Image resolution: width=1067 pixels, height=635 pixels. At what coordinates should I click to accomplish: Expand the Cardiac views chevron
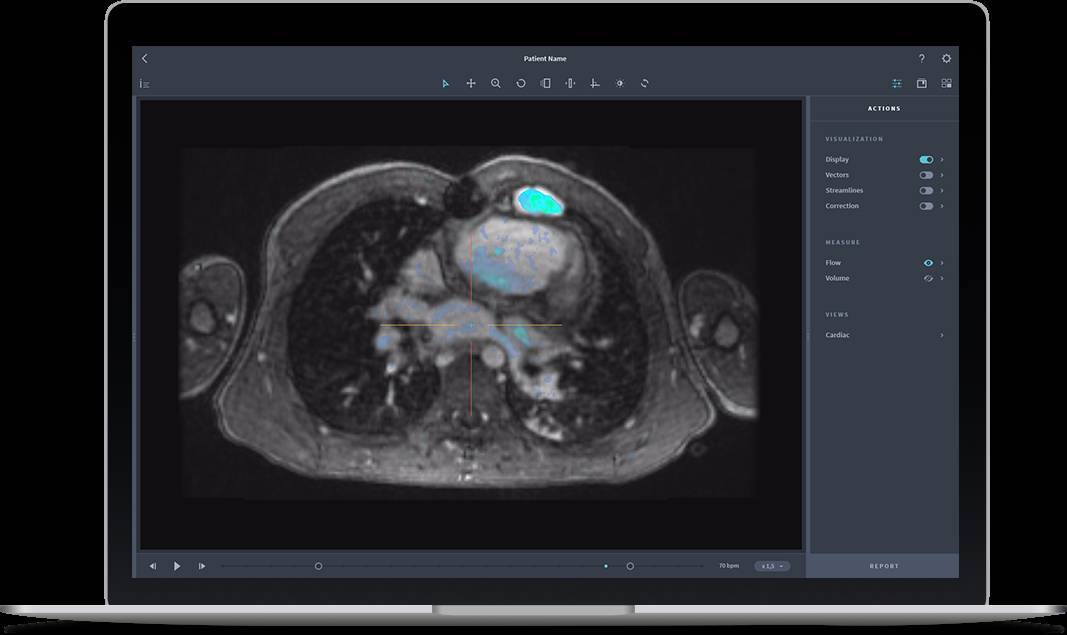942,336
